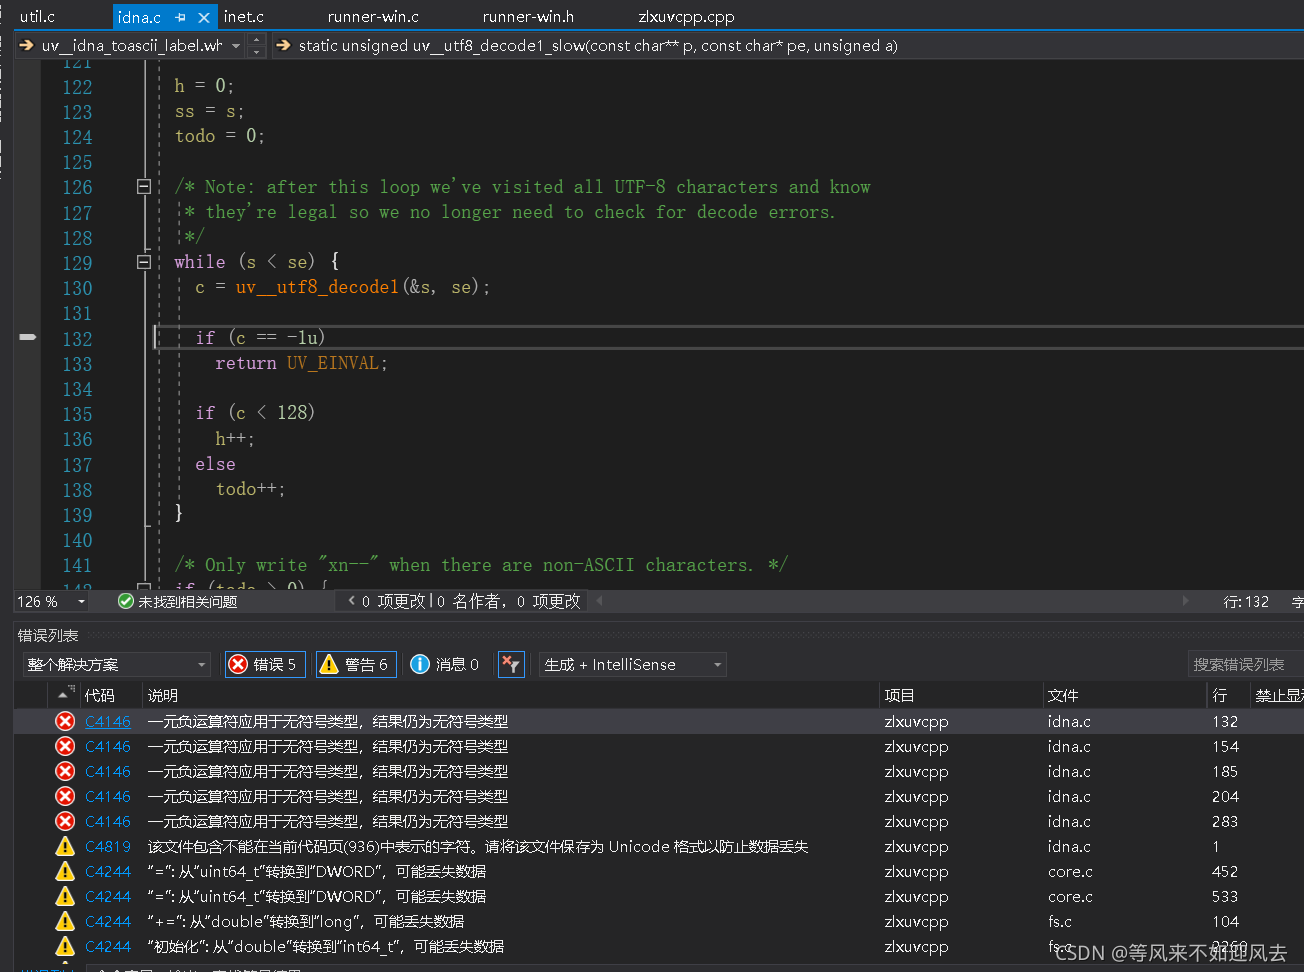
Task: Sort the error list by 项目 column
Action: click(900, 695)
